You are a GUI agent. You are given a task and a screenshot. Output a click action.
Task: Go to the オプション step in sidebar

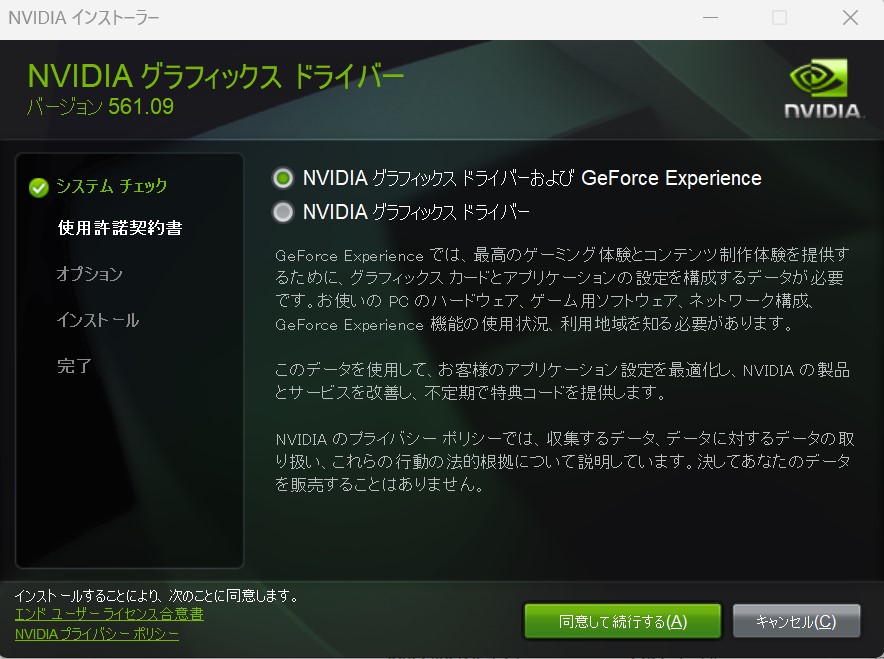coord(90,274)
